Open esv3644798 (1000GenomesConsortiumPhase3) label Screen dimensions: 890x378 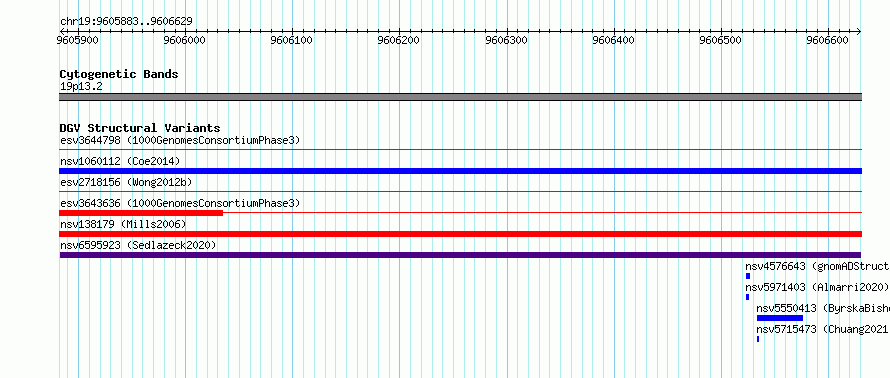pos(180,140)
